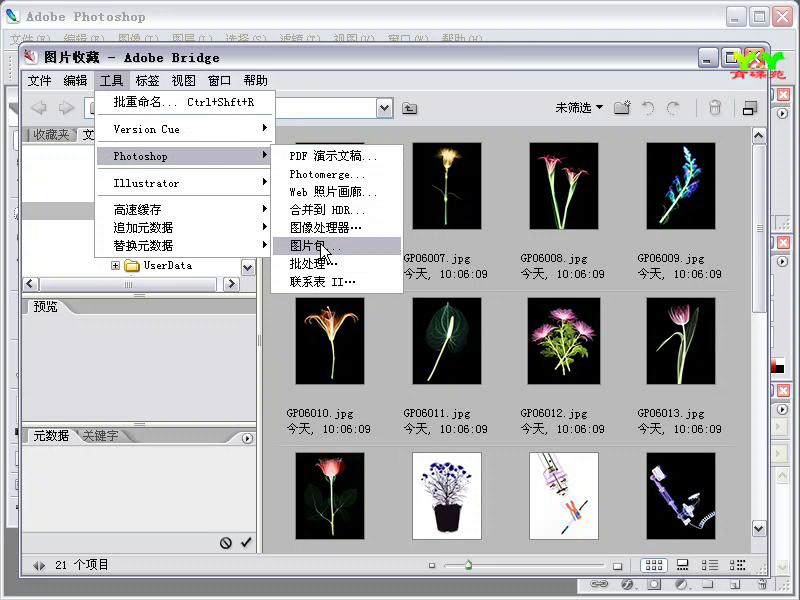Expand the Version Cue submenu
This screenshot has height=600, width=800.
[x=186, y=129]
